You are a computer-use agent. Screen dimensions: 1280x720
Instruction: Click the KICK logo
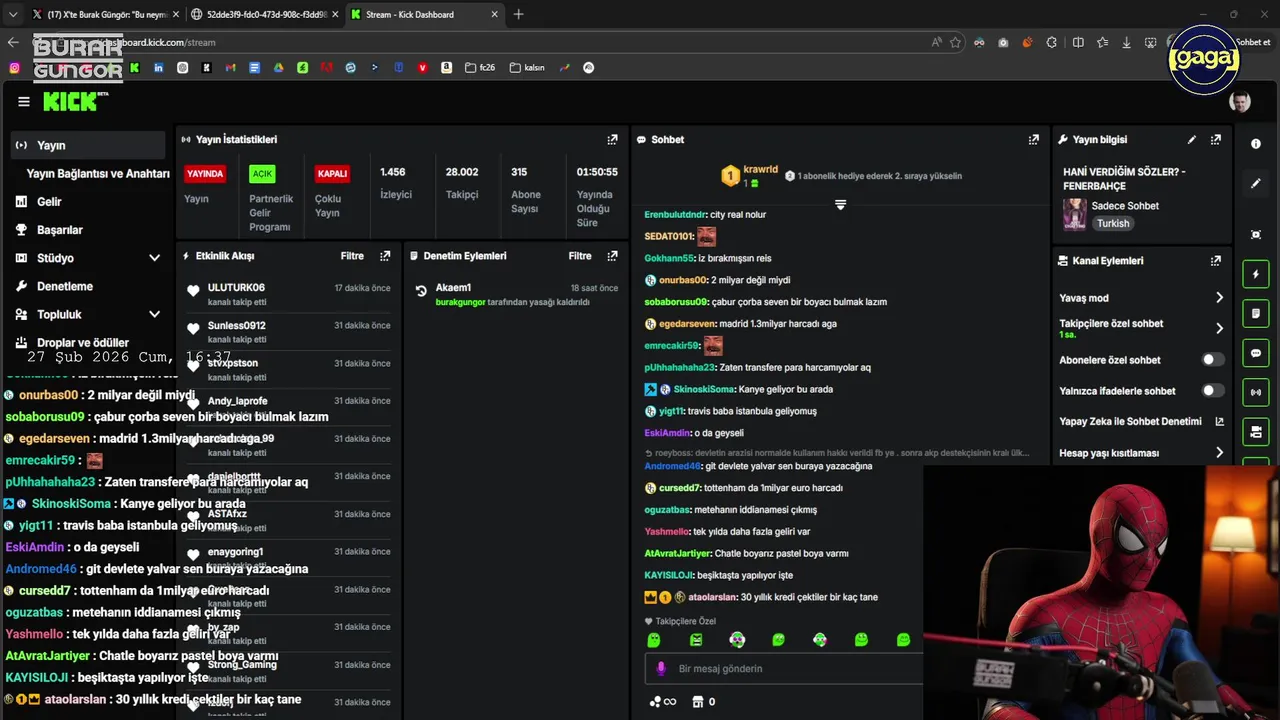point(75,101)
